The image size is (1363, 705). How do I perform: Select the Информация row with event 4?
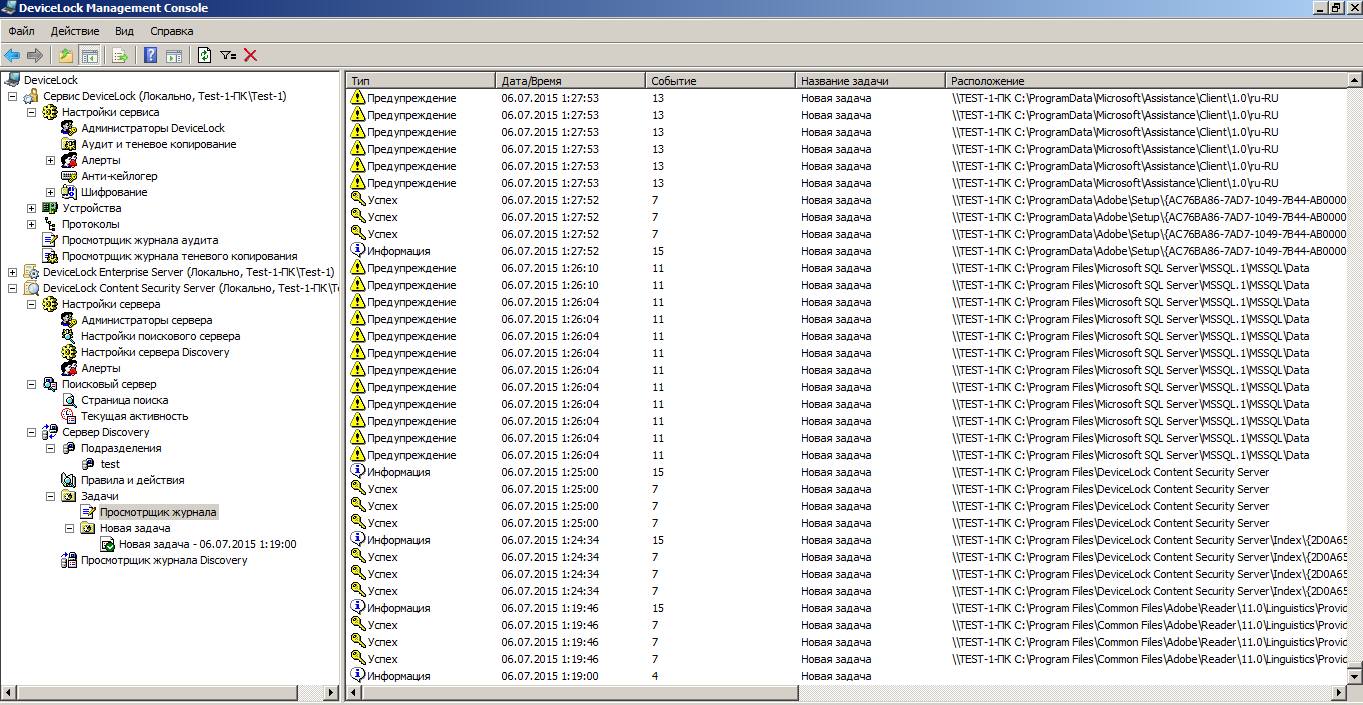847,676
